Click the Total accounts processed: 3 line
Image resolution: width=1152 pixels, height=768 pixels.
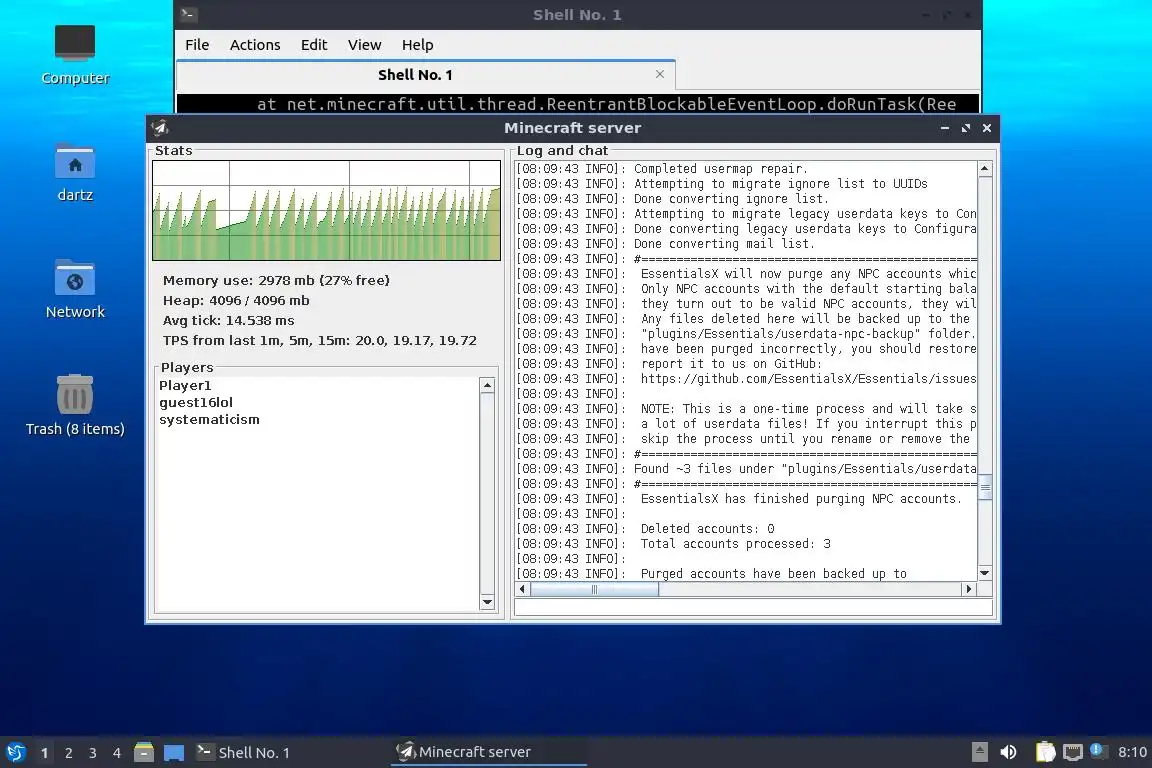(x=674, y=544)
